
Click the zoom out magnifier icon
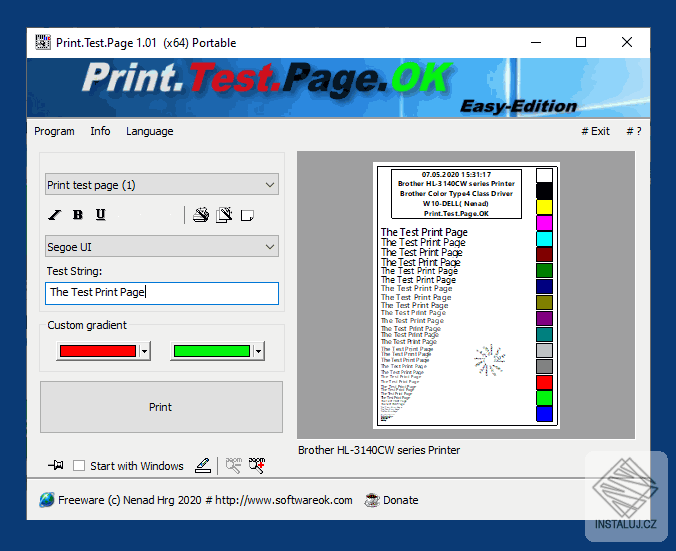(x=234, y=465)
